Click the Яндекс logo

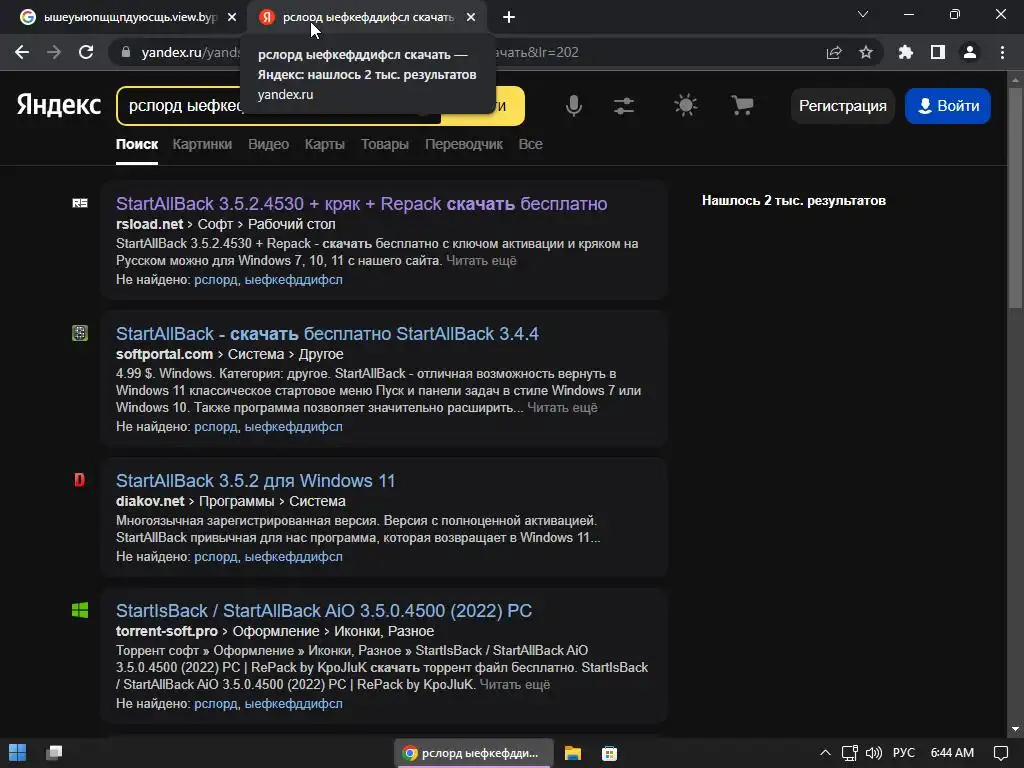pos(59,105)
